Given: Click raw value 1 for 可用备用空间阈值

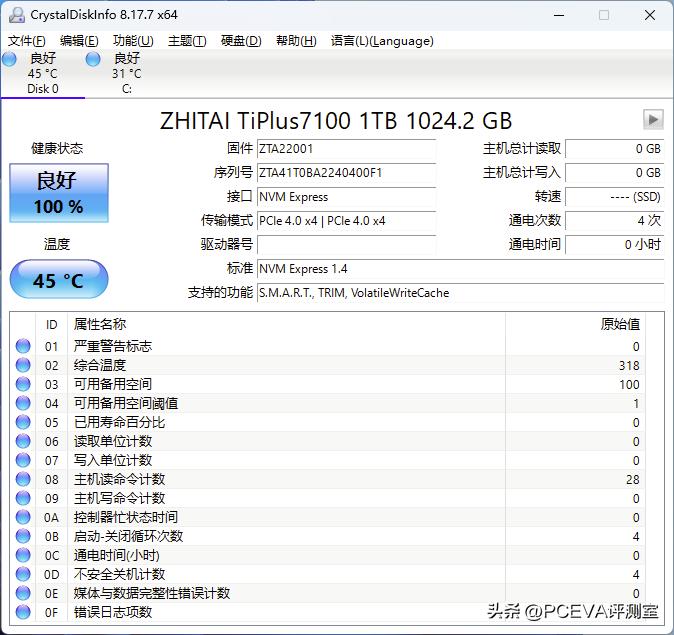Looking at the screenshot, I should 636,404.
